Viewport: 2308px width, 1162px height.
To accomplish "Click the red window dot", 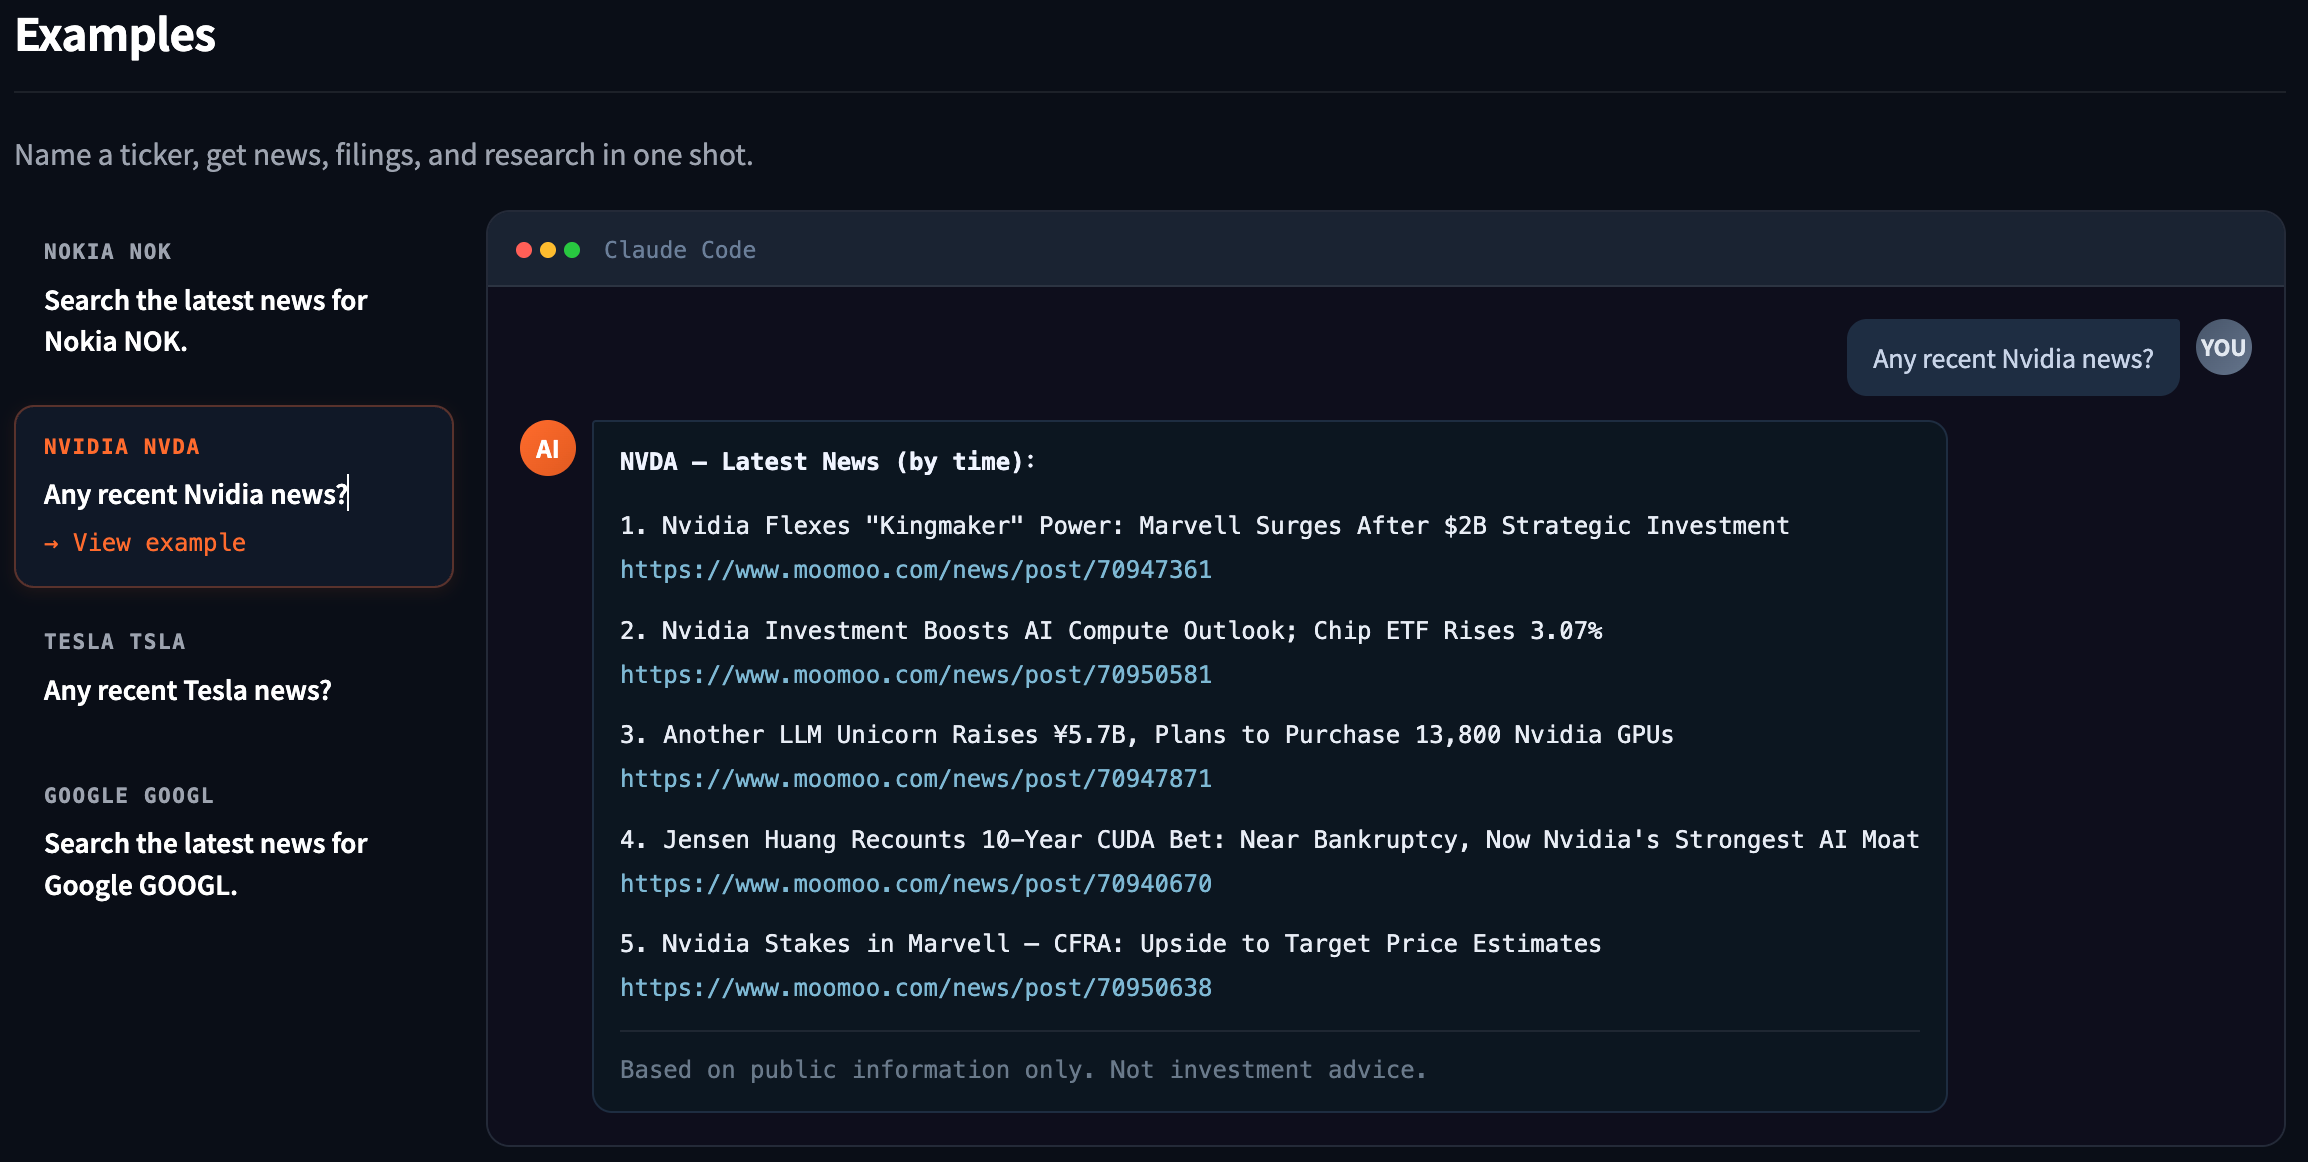I will pos(524,250).
